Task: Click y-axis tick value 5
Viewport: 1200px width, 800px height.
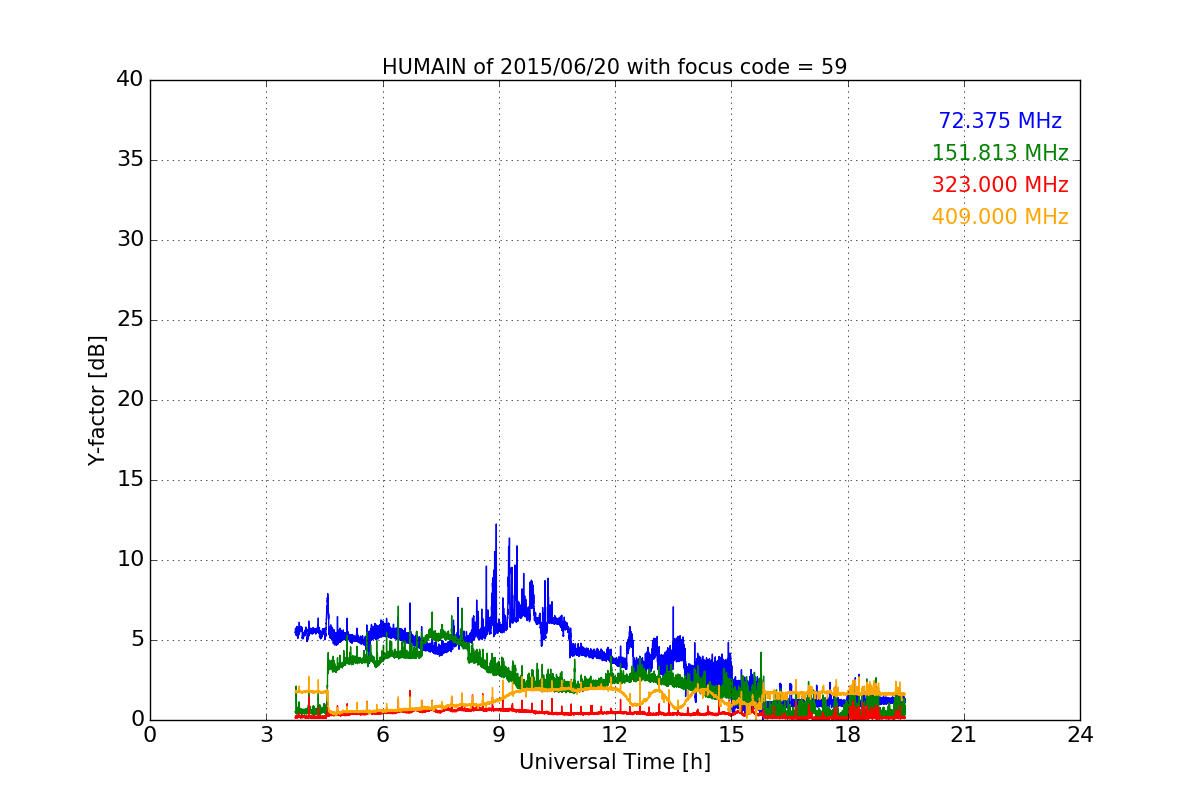Action: tap(136, 640)
